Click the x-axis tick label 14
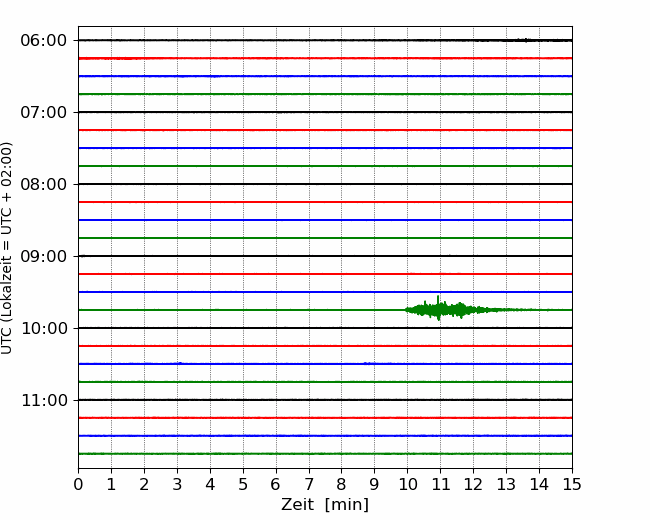Screen dimensions: 650x520 pyautogui.click(x=539, y=484)
